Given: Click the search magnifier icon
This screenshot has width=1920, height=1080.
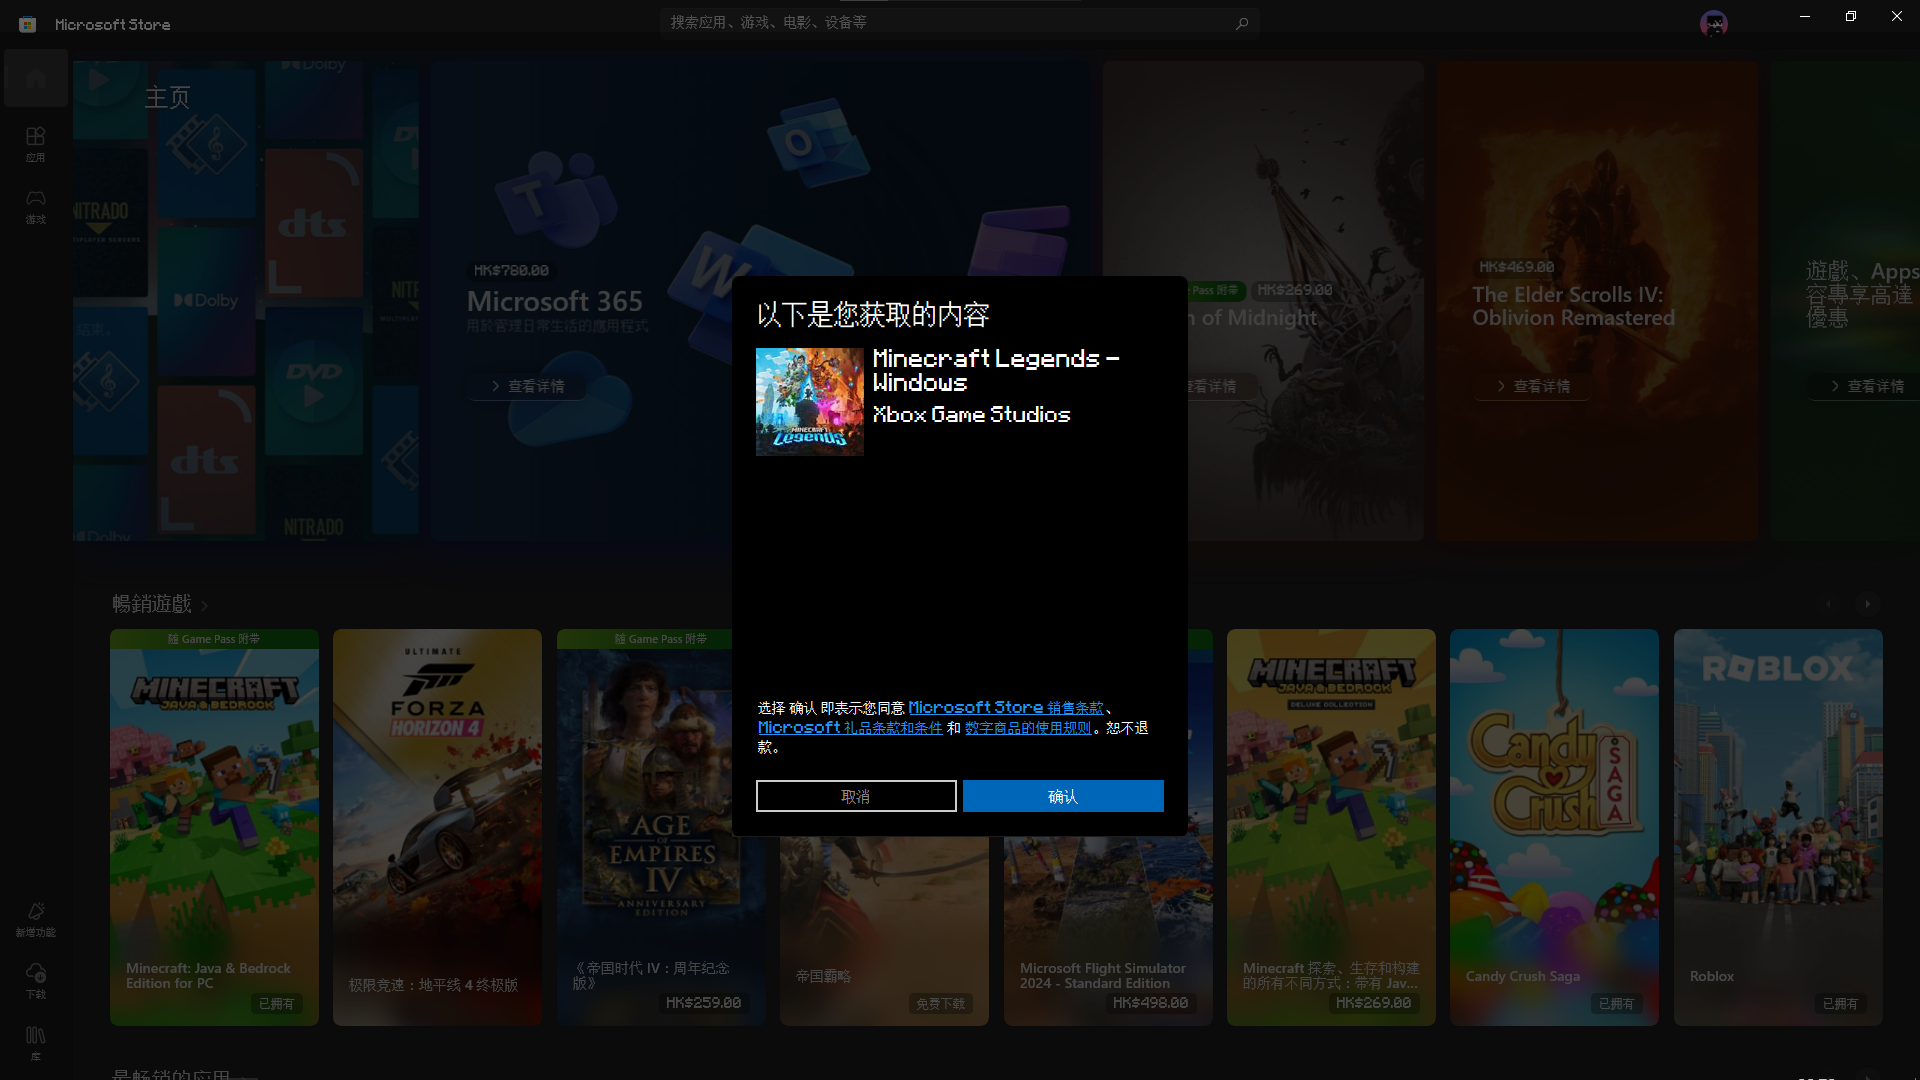Looking at the screenshot, I should (1242, 22).
